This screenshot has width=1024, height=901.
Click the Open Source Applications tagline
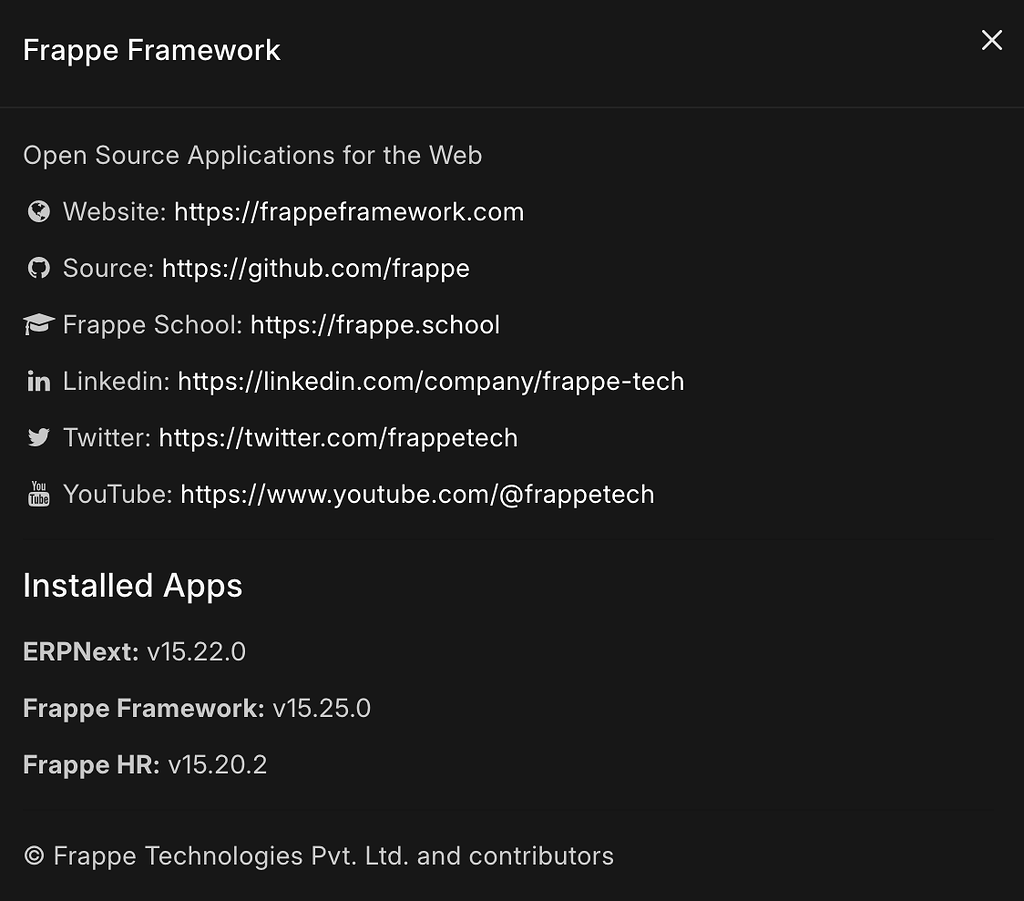[252, 155]
